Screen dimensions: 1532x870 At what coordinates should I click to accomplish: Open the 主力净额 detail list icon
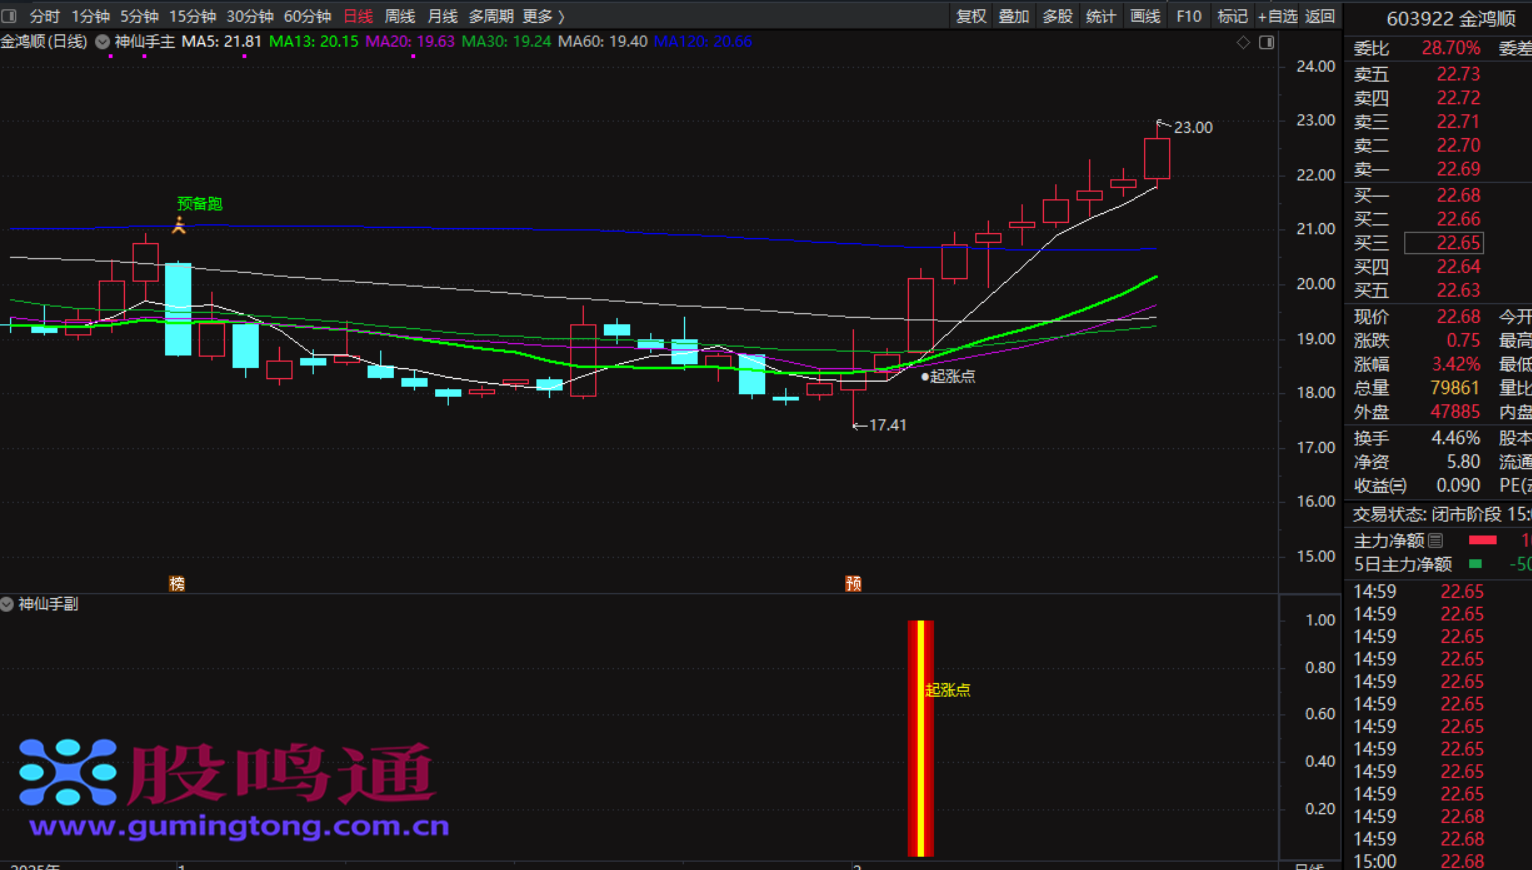click(x=1436, y=541)
